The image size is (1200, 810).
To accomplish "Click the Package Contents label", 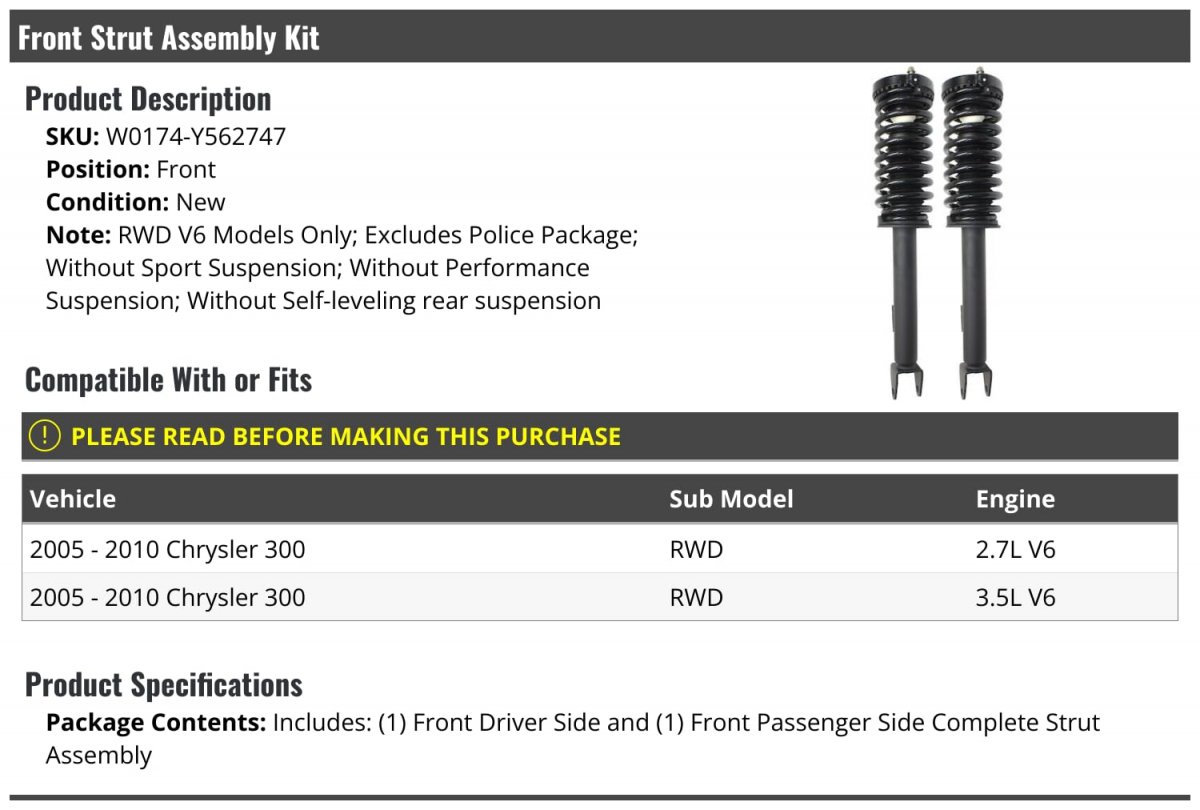I will point(155,722).
